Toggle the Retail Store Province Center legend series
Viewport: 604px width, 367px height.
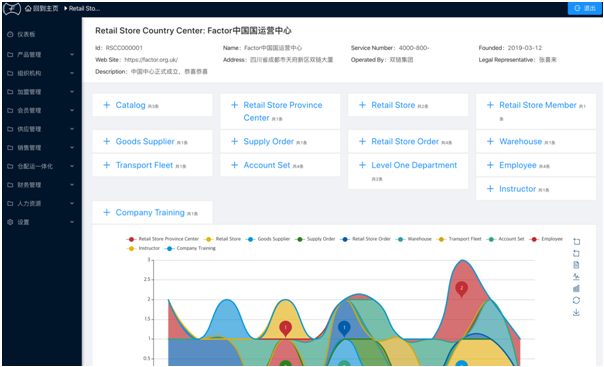(162, 239)
